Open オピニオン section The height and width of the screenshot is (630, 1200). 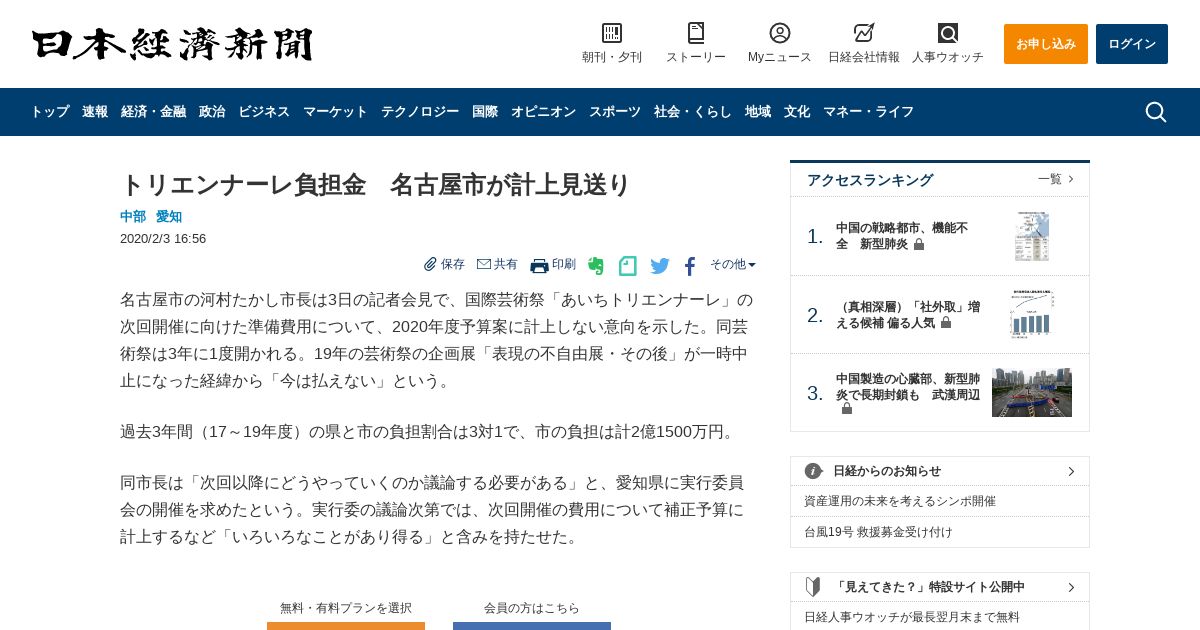543,112
